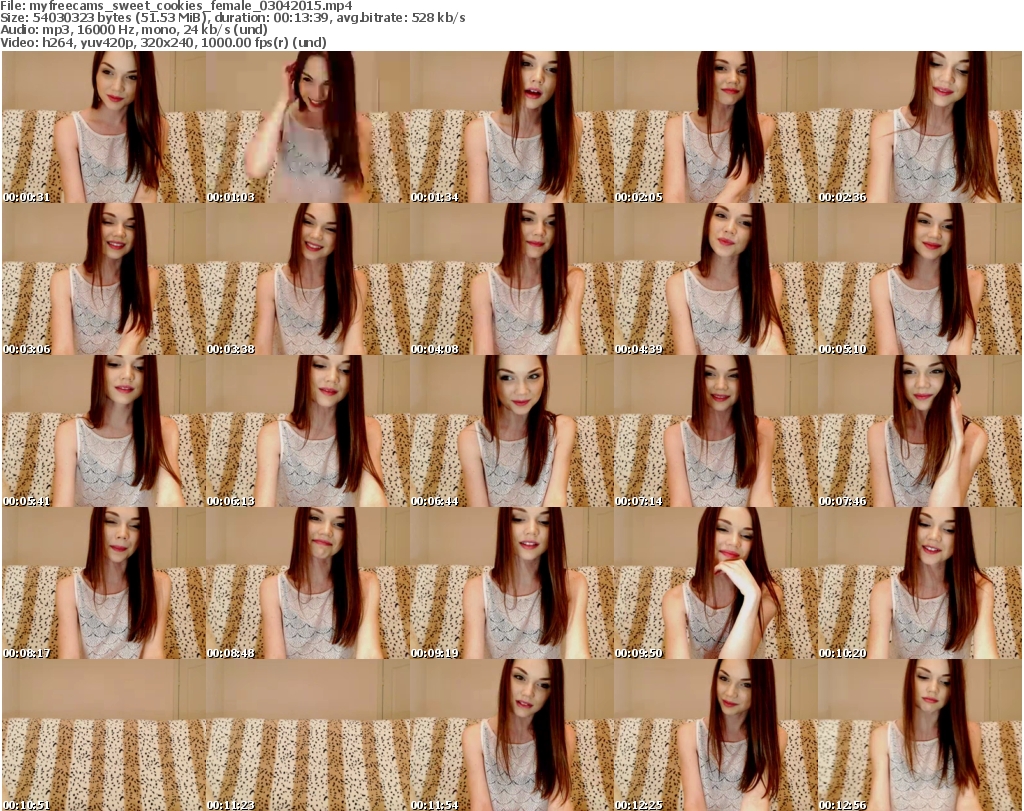This screenshot has width=1024, height=811.
Task: Choose the frame at 00:10:51
Action: (x=104, y=735)
